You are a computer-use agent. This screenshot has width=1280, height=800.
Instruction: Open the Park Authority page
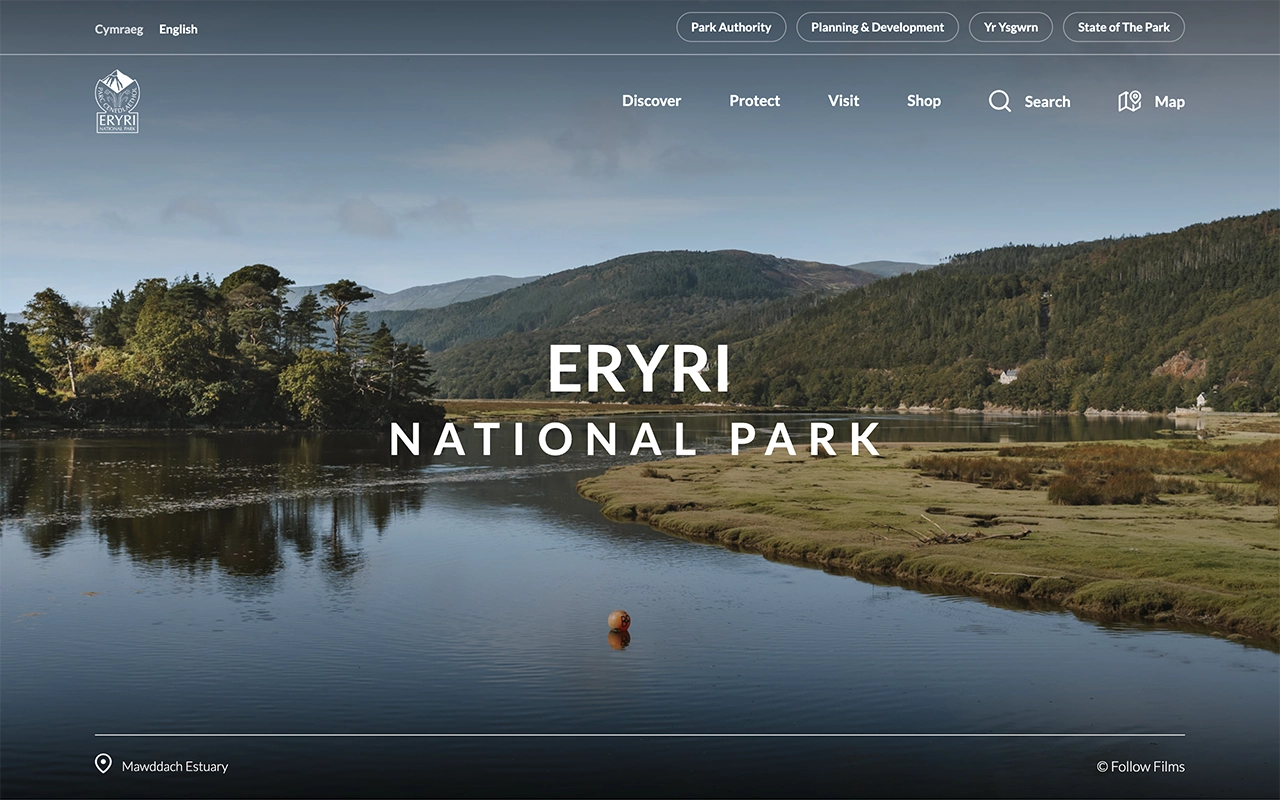(731, 27)
